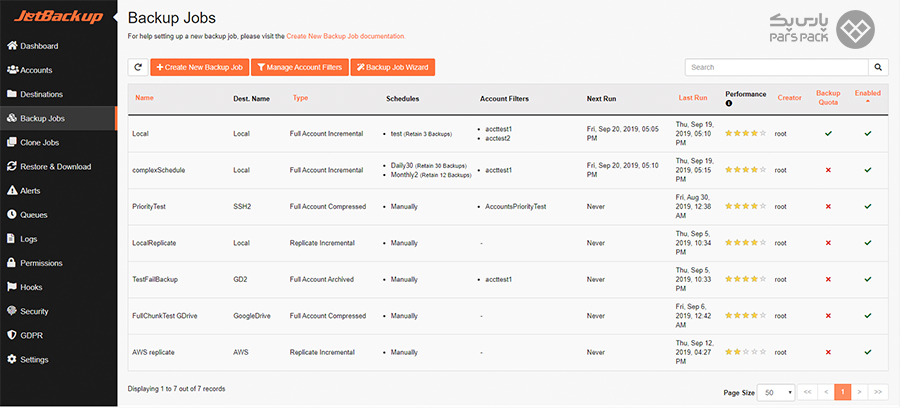Click the Security globe icon

[x=12, y=311]
